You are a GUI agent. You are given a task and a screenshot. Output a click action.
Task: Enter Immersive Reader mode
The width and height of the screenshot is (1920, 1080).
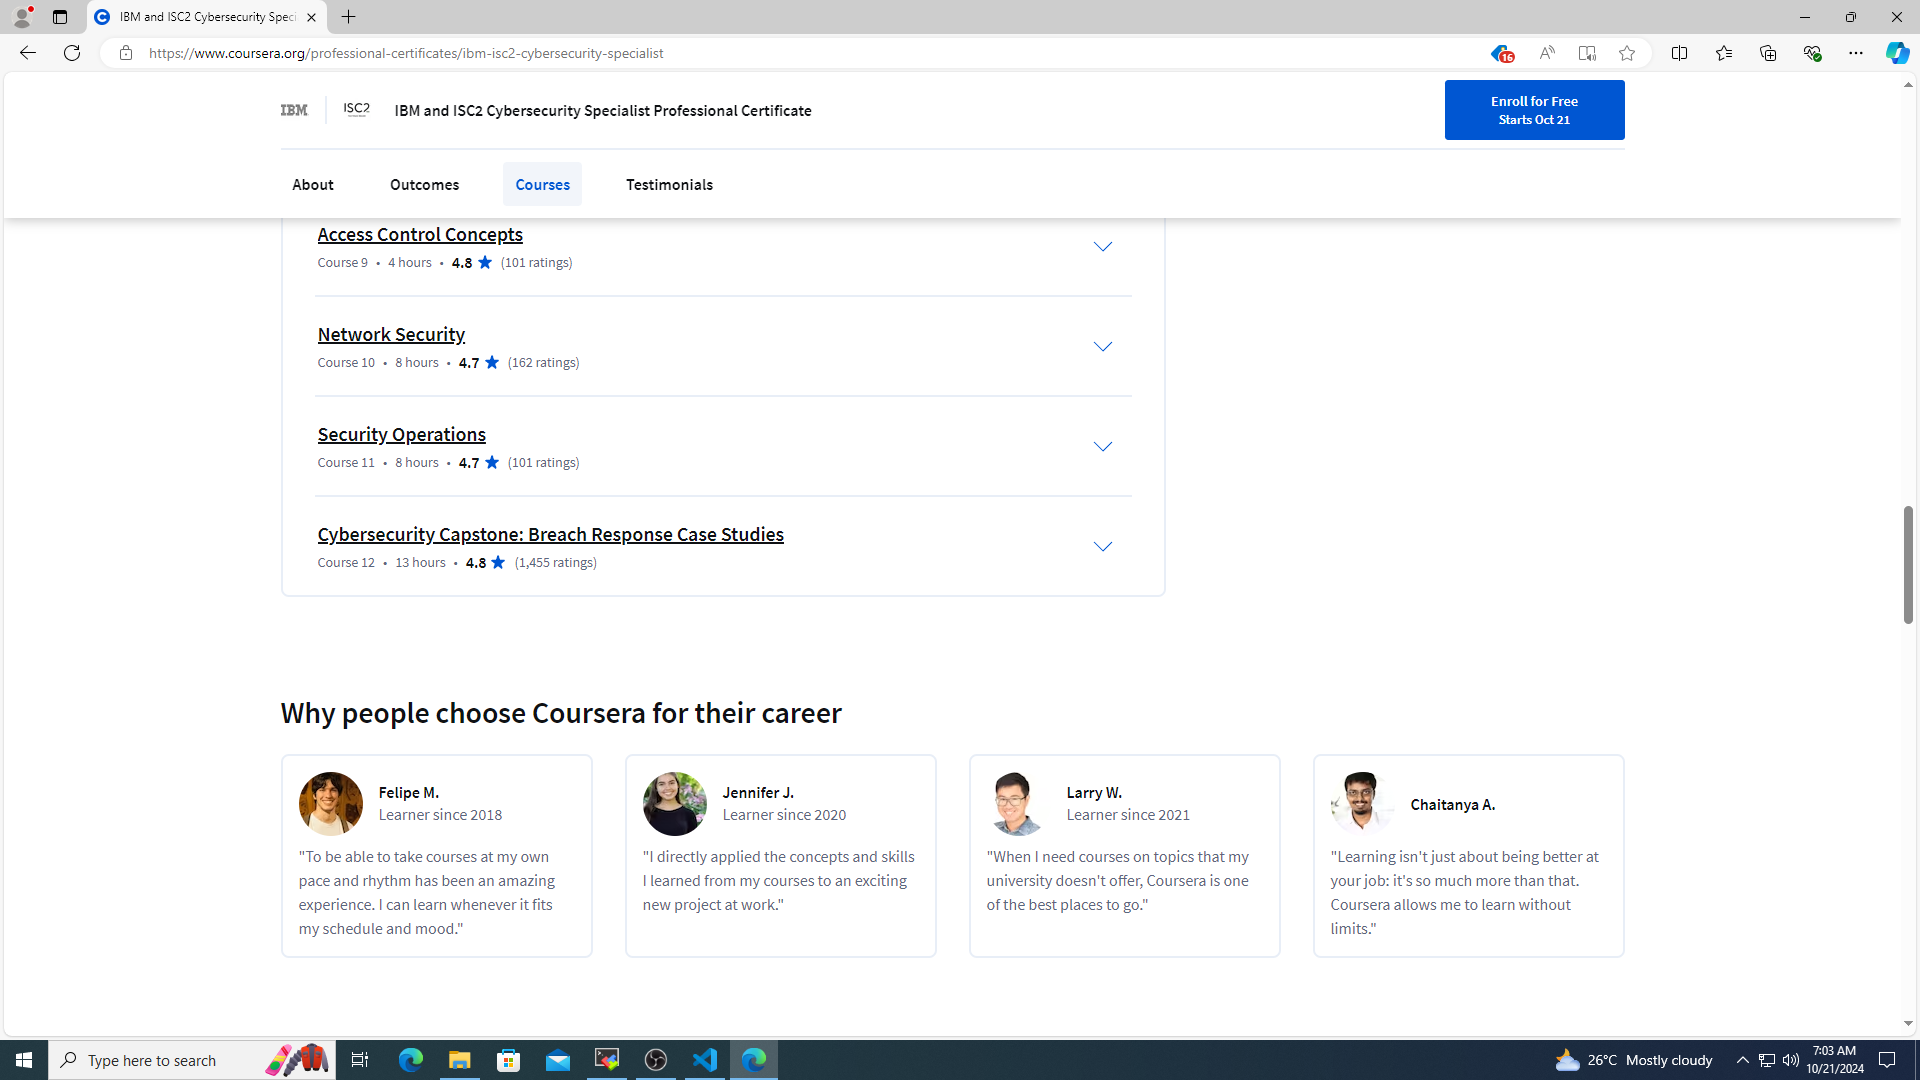[1587, 53]
